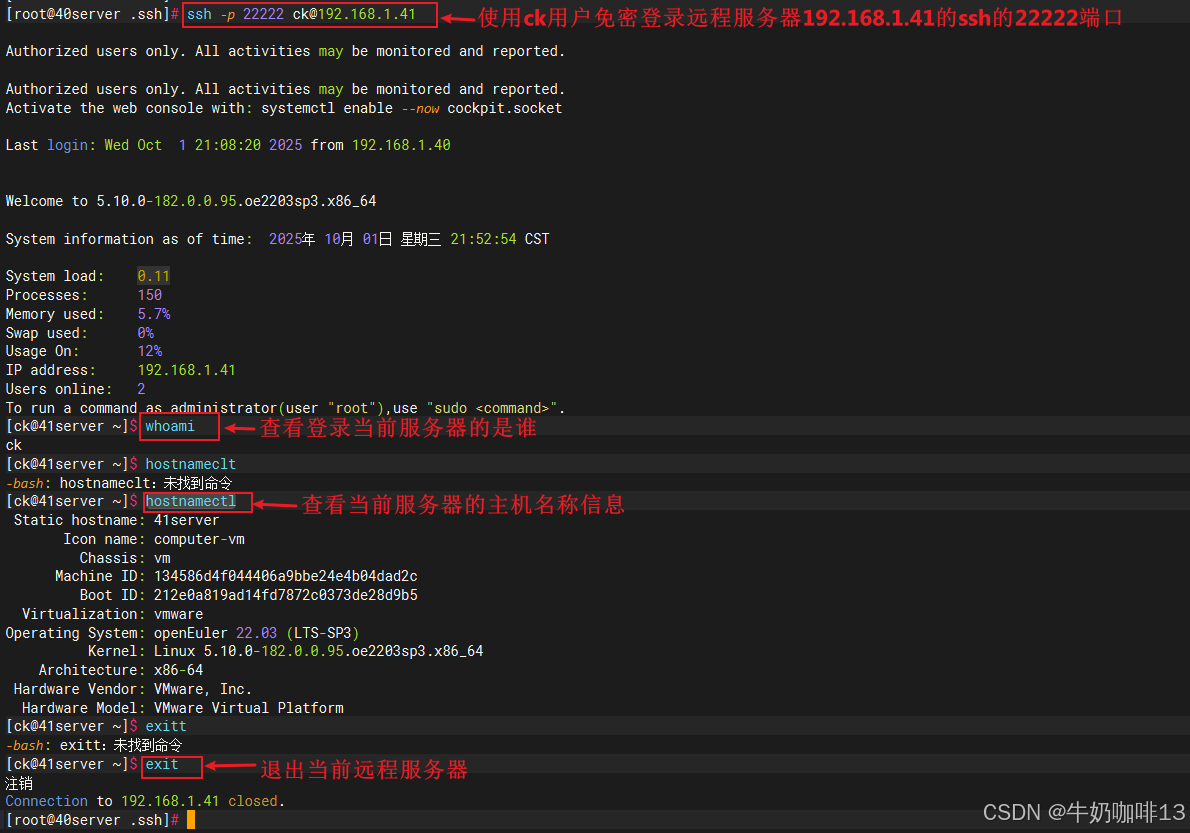
Task: Click the mistyped exitt command
Action: 166,726
